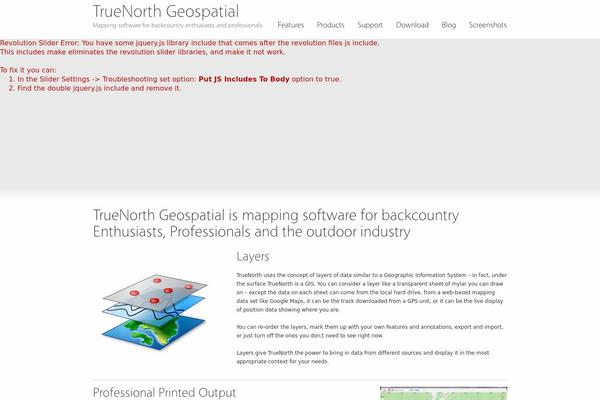
Task: Open the Features menu item
Action: 290,25
